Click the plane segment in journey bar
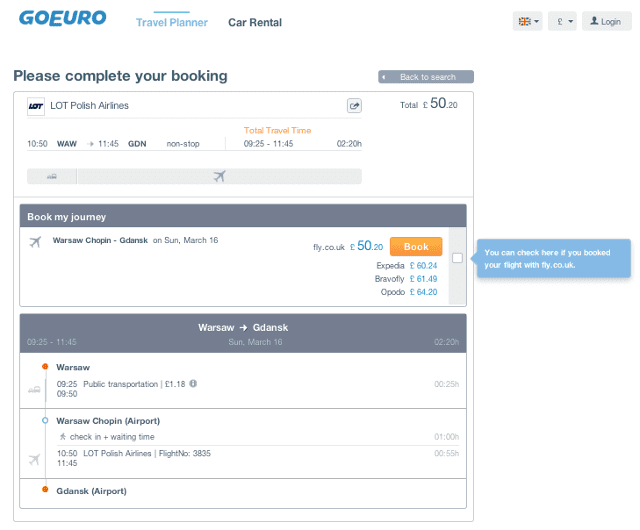 click(220, 176)
